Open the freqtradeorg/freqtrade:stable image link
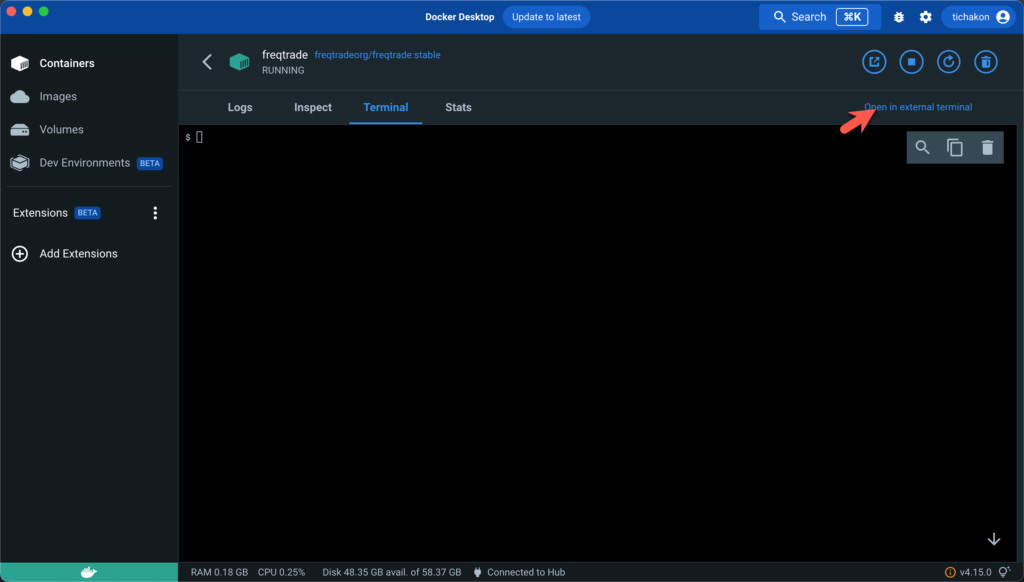Screen dimensions: 1024x582 point(377,55)
